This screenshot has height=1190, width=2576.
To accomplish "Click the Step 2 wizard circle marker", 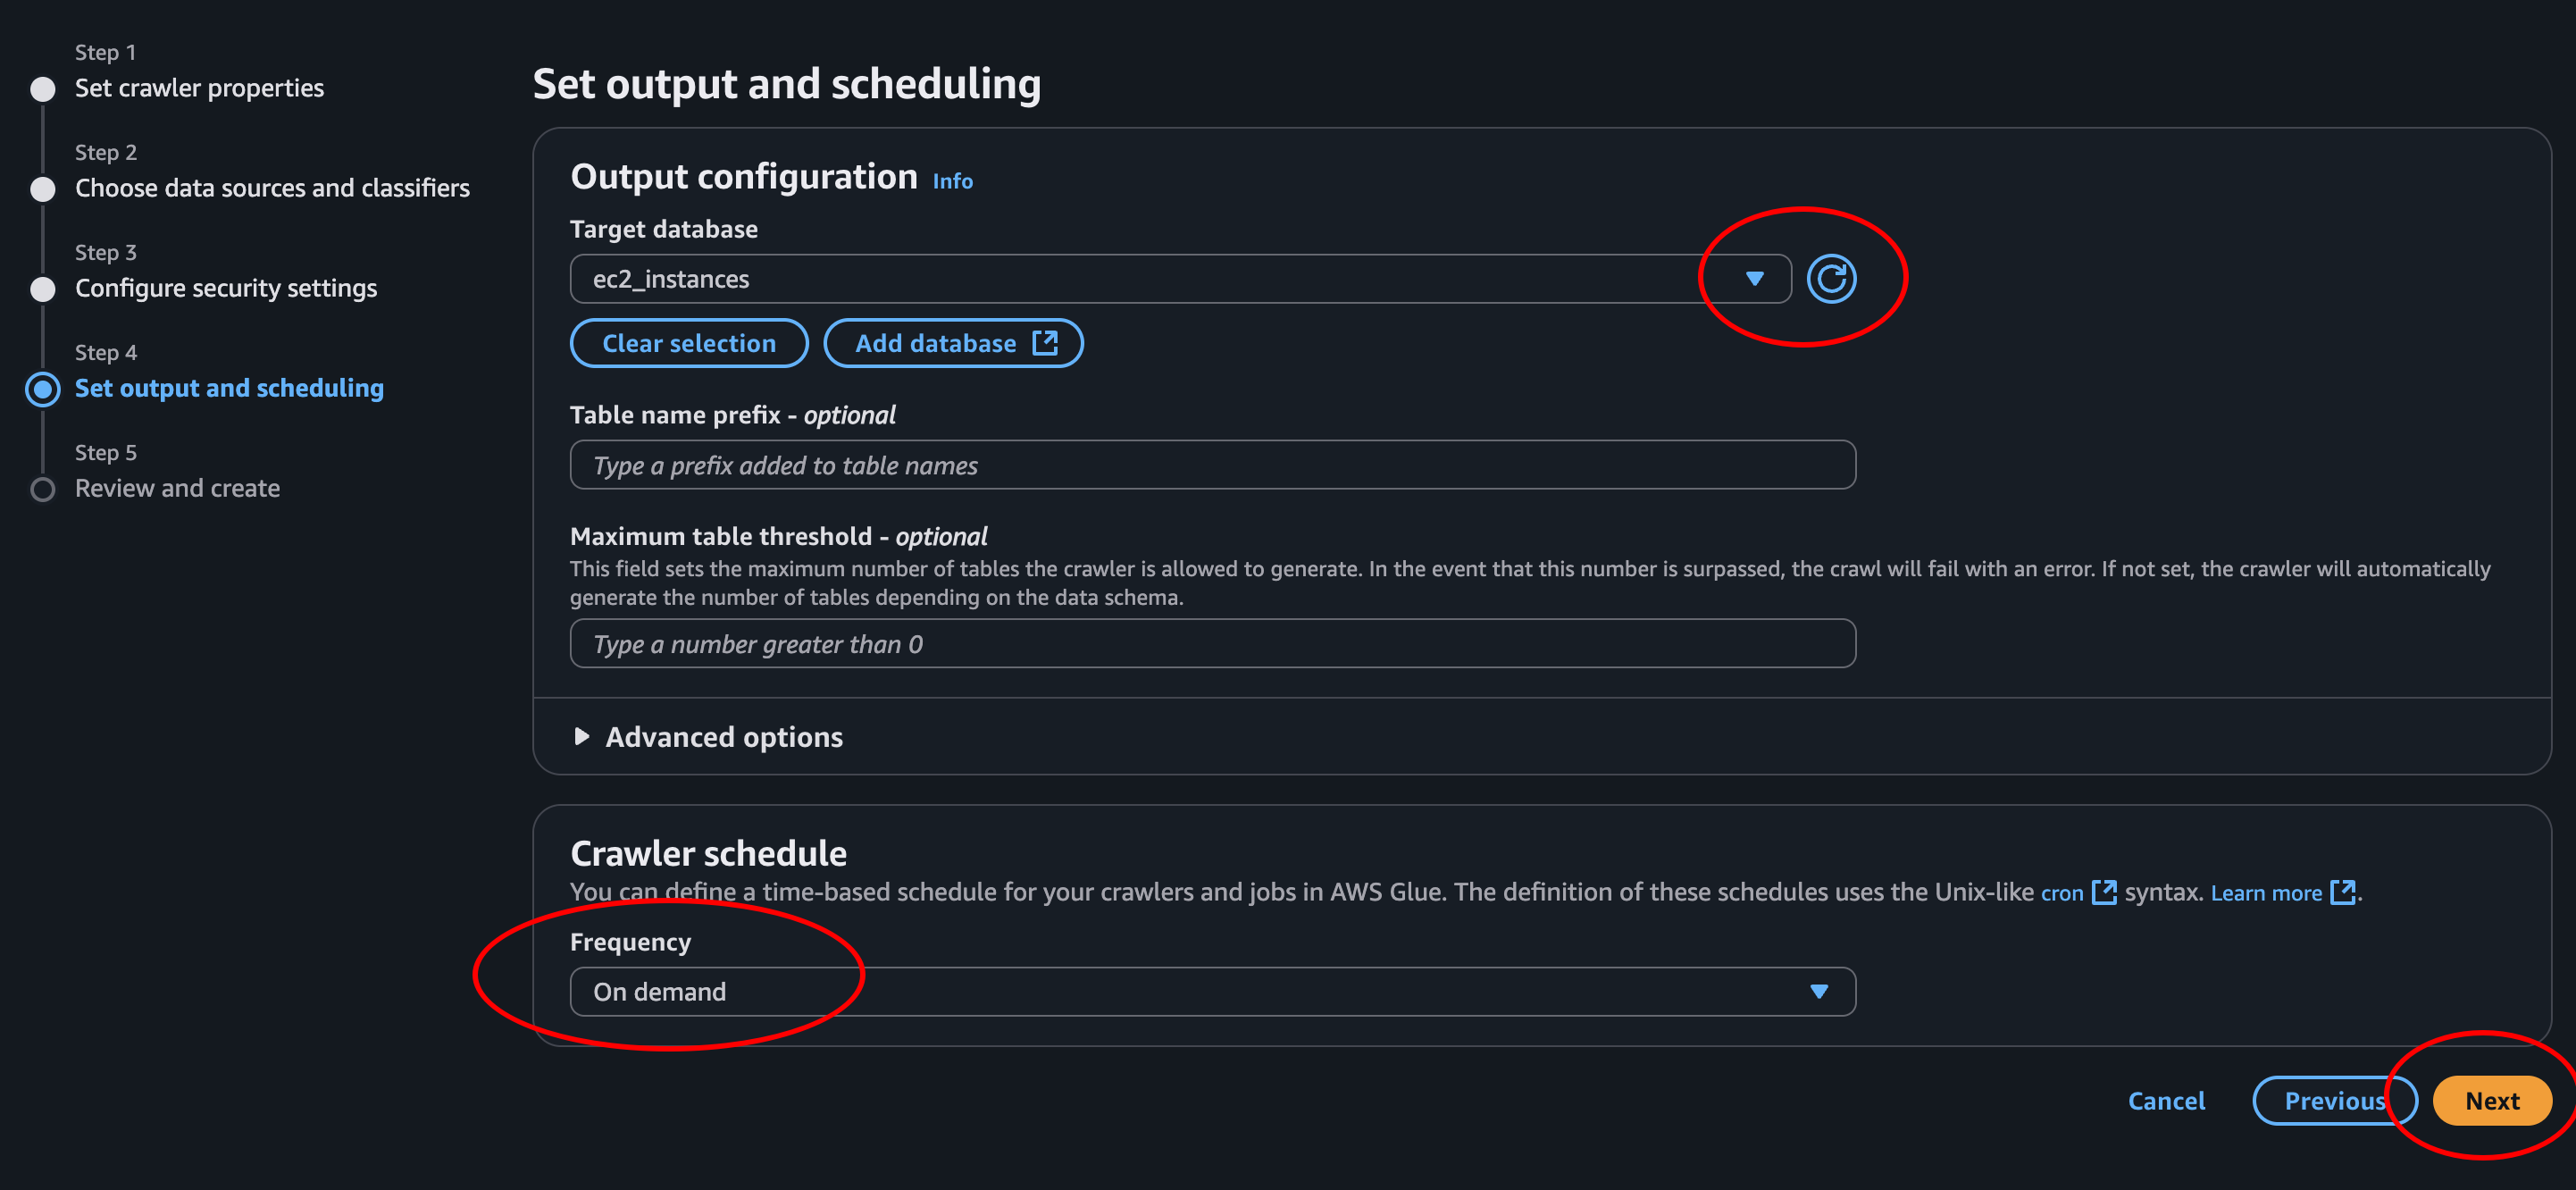I will (43, 189).
